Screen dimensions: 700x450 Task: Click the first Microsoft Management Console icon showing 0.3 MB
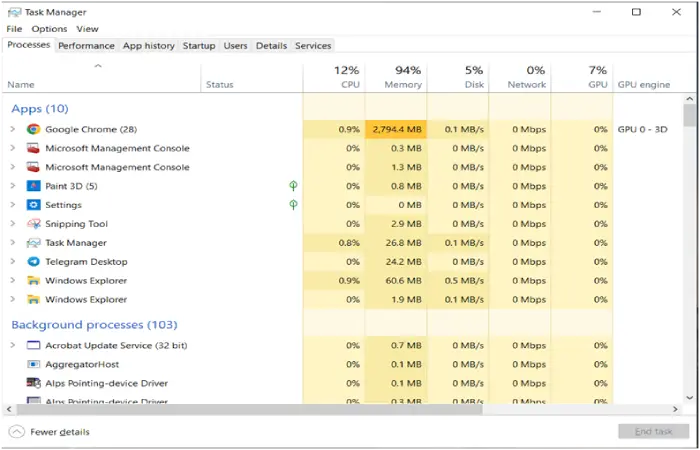click(x=33, y=148)
